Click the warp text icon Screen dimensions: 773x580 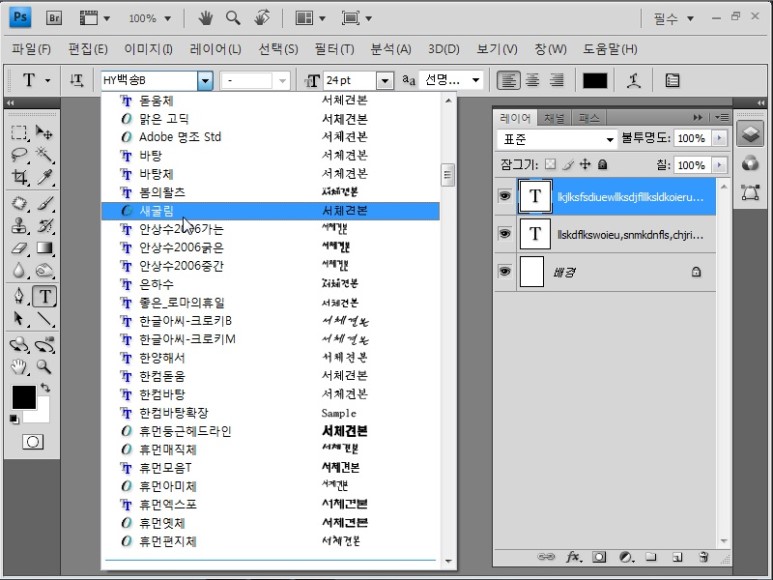point(633,80)
